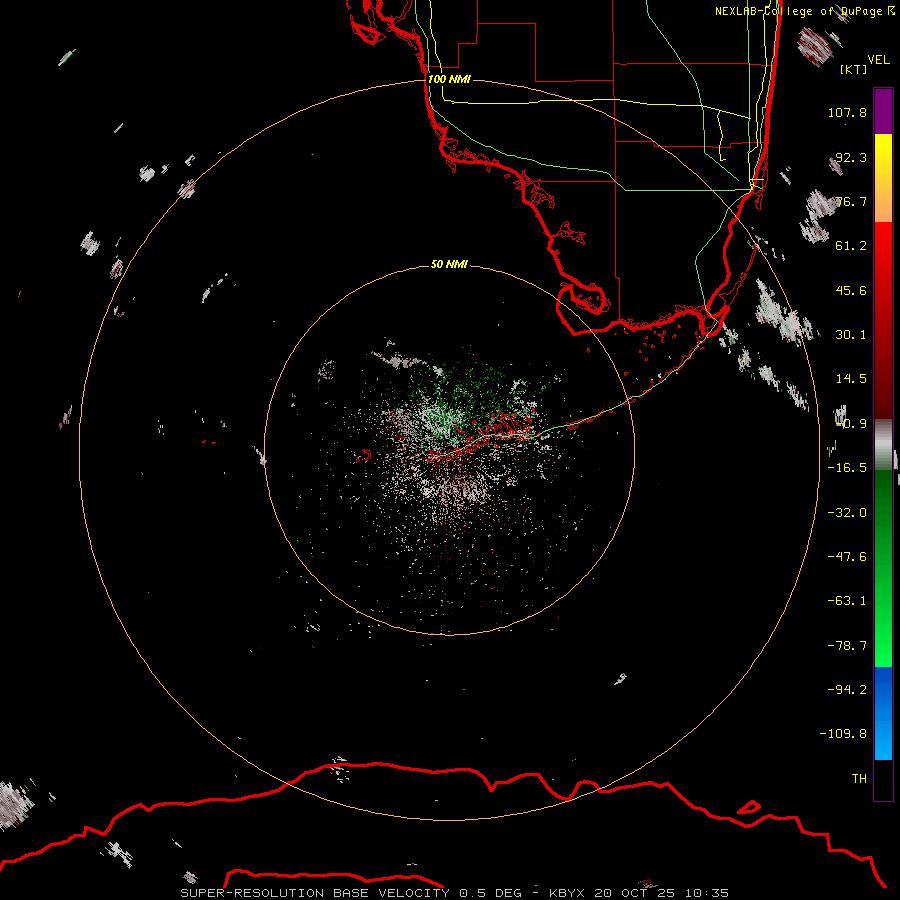The image size is (900, 900).
Task: Click the NEXLAB-College of DuPage credit text
Action: pos(804,11)
